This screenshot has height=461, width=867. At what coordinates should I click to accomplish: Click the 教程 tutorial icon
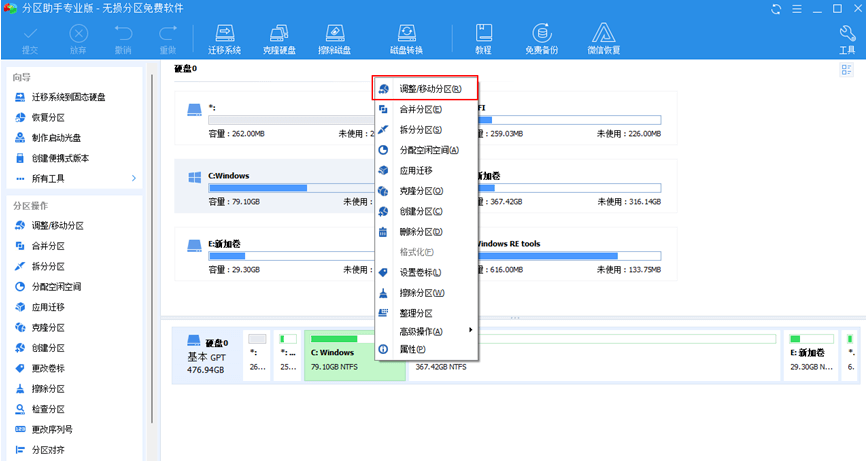point(483,38)
